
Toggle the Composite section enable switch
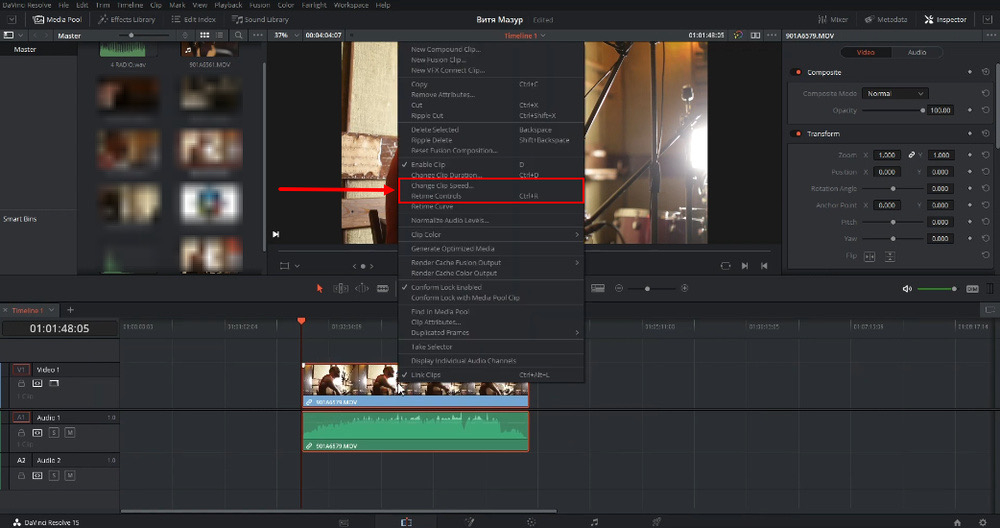pyautogui.click(x=797, y=72)
